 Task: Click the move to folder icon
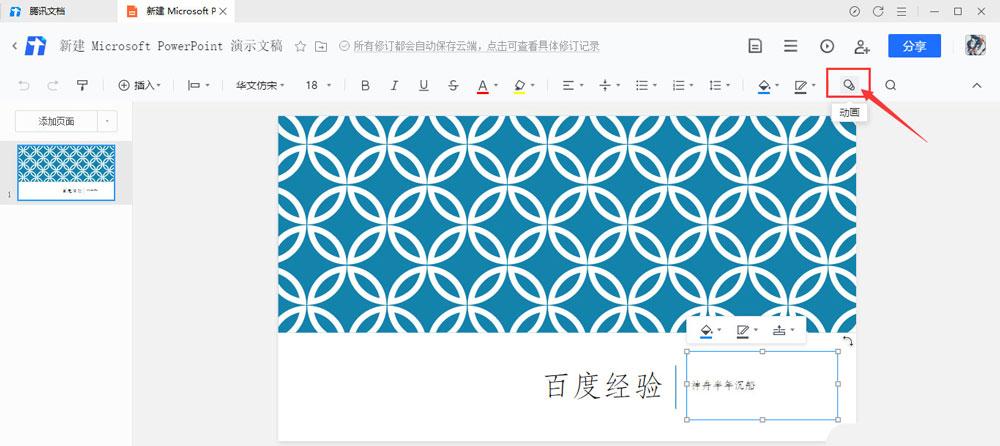(321, 46)
